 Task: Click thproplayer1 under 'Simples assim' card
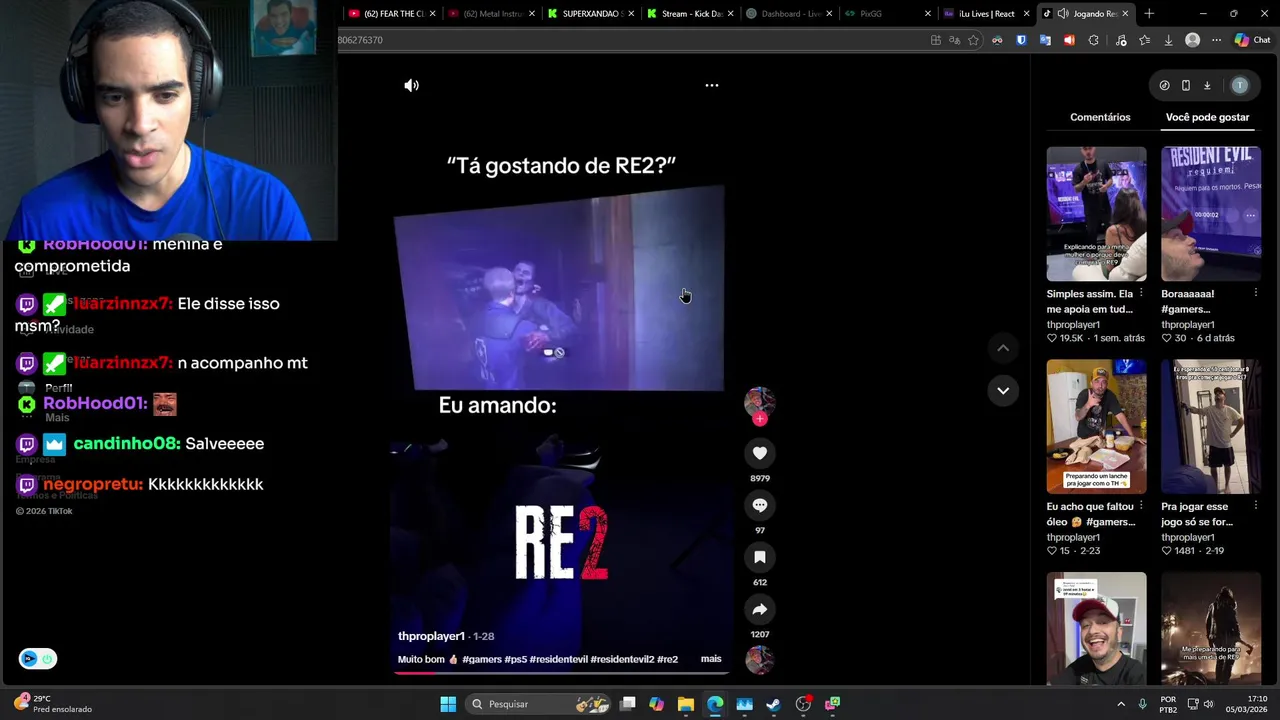click(x=1073, y=325)
